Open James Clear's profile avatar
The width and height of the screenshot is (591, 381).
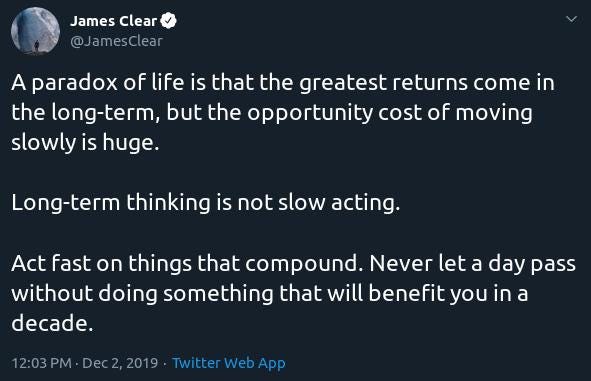point(35,31)
